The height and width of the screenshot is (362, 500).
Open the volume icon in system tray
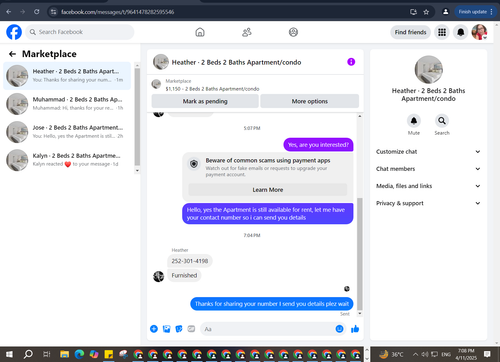[425, 354]
